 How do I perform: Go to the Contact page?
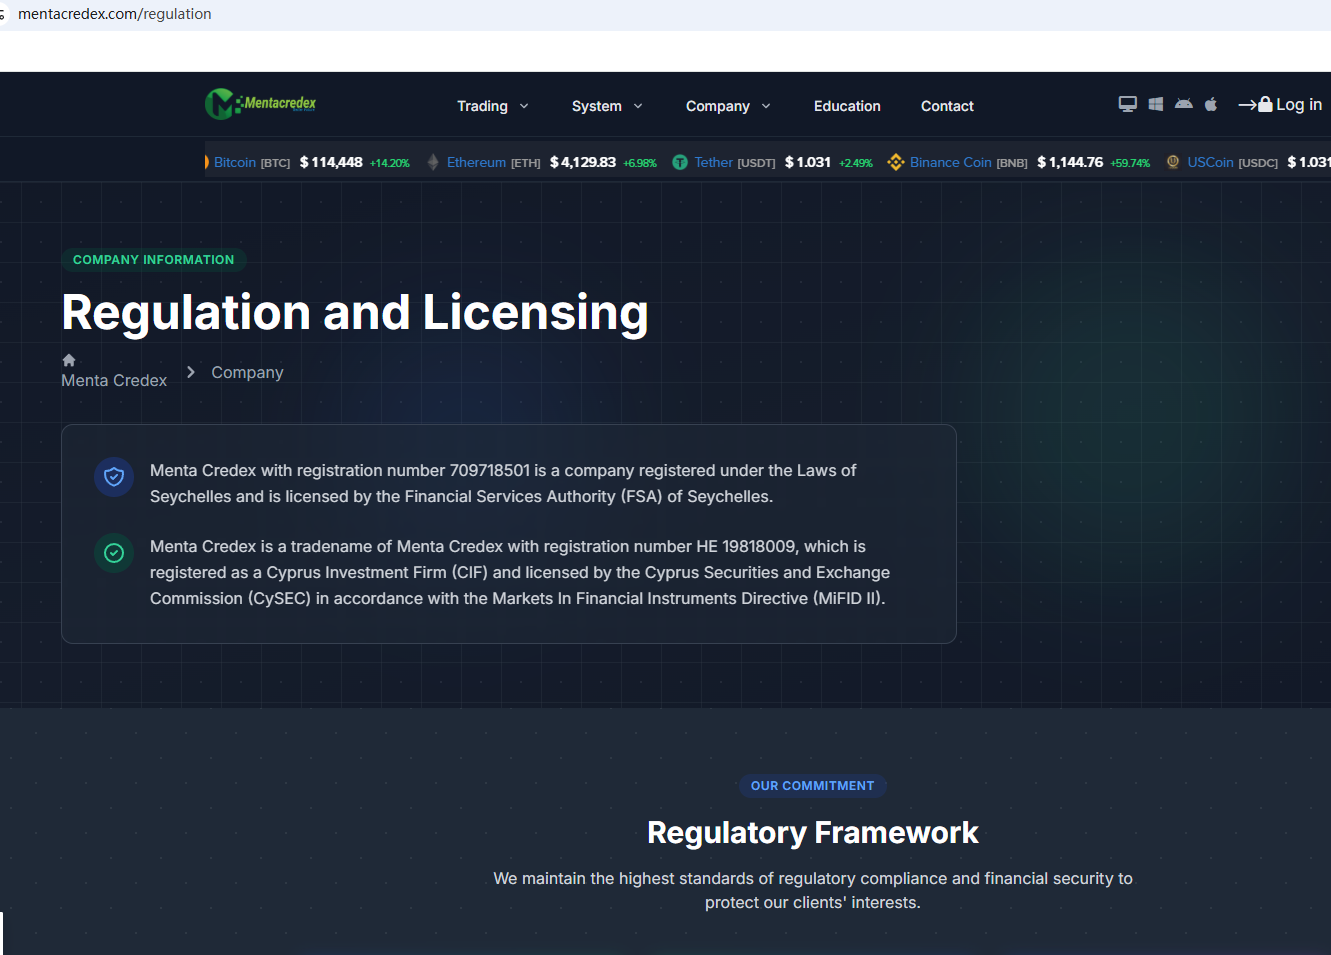947,106
